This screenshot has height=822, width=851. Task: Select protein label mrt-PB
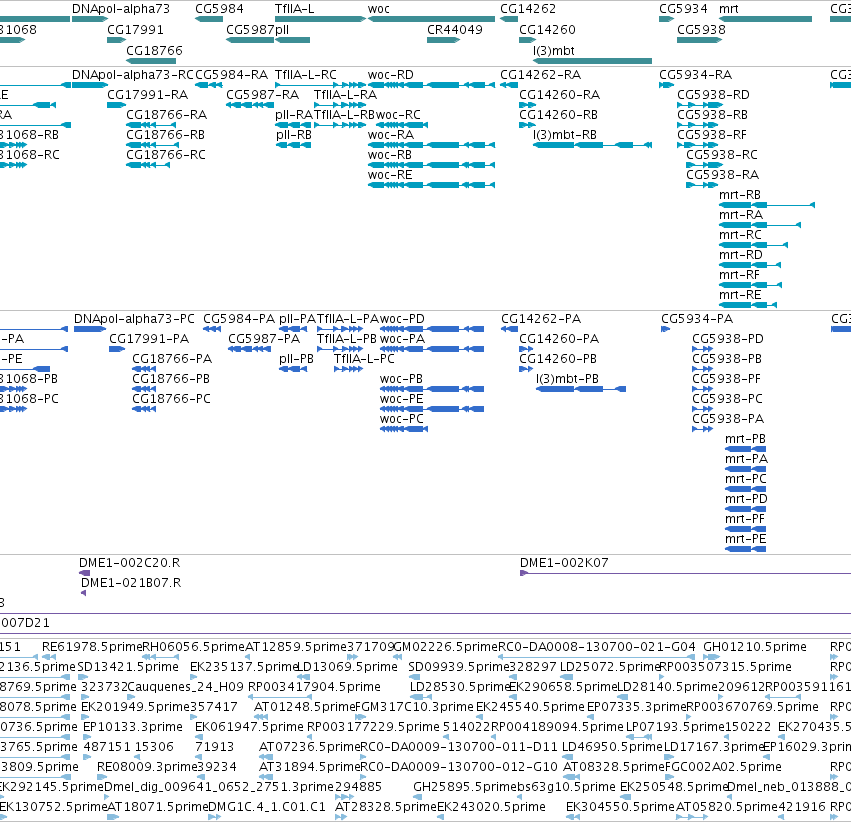(745, 438)
